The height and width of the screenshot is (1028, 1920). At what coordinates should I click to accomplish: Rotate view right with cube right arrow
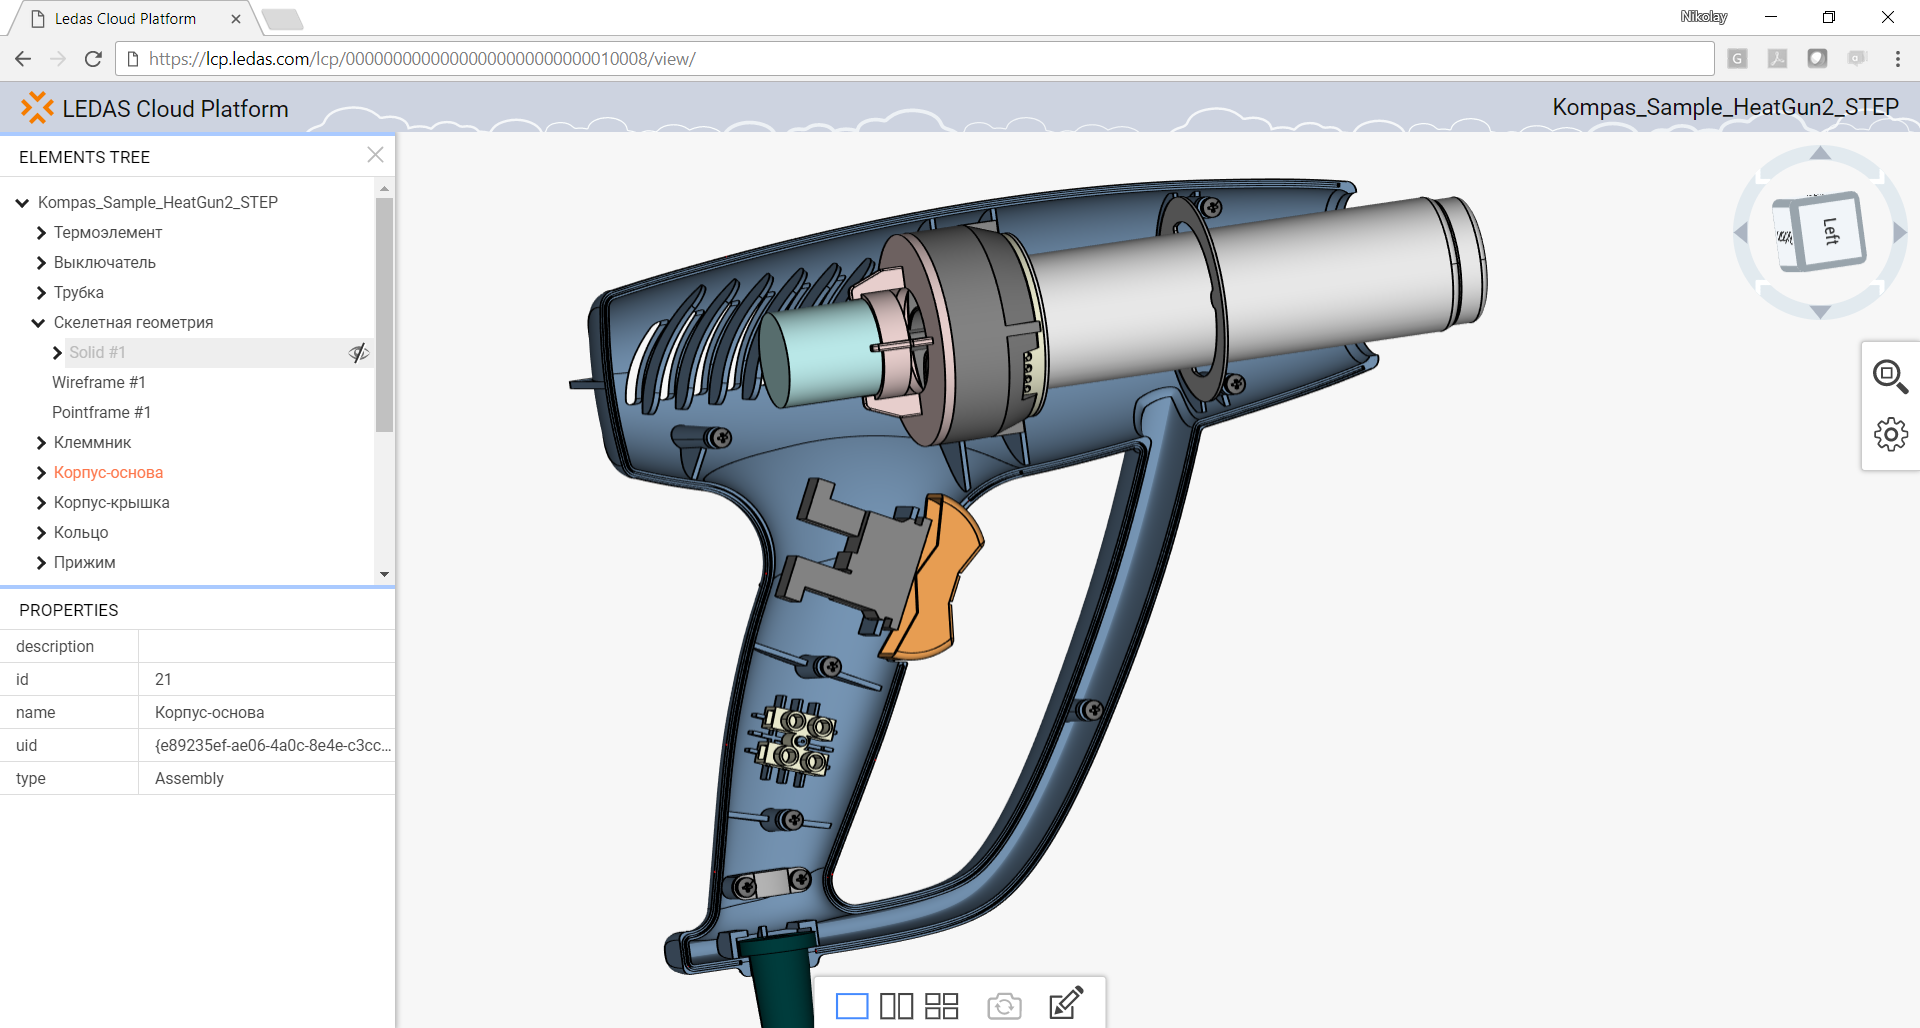tap(1900, 232)
